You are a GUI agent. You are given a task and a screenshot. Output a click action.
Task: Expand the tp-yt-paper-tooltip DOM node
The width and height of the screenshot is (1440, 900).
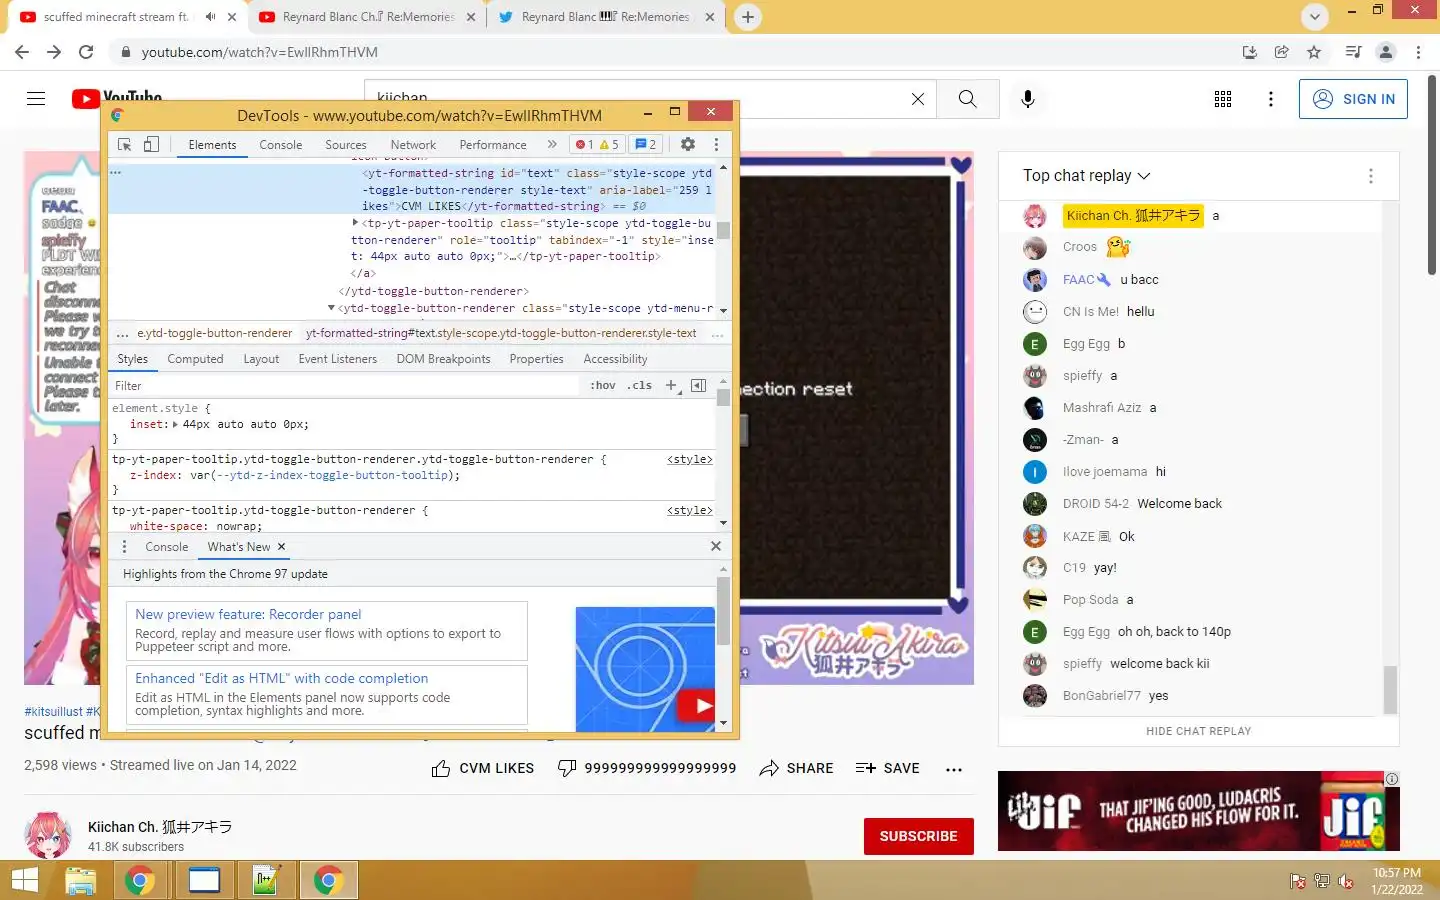355,223
